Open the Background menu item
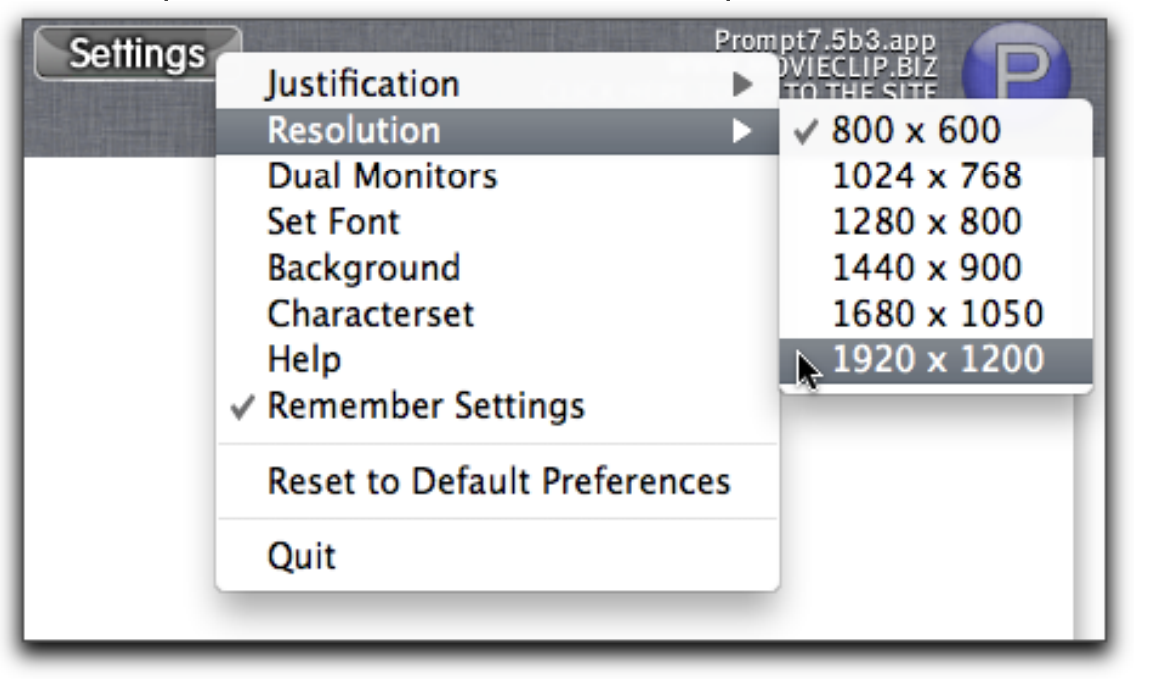Image resolution: width=1150 pixels, height=694 pixels. [x=364, y=268]
